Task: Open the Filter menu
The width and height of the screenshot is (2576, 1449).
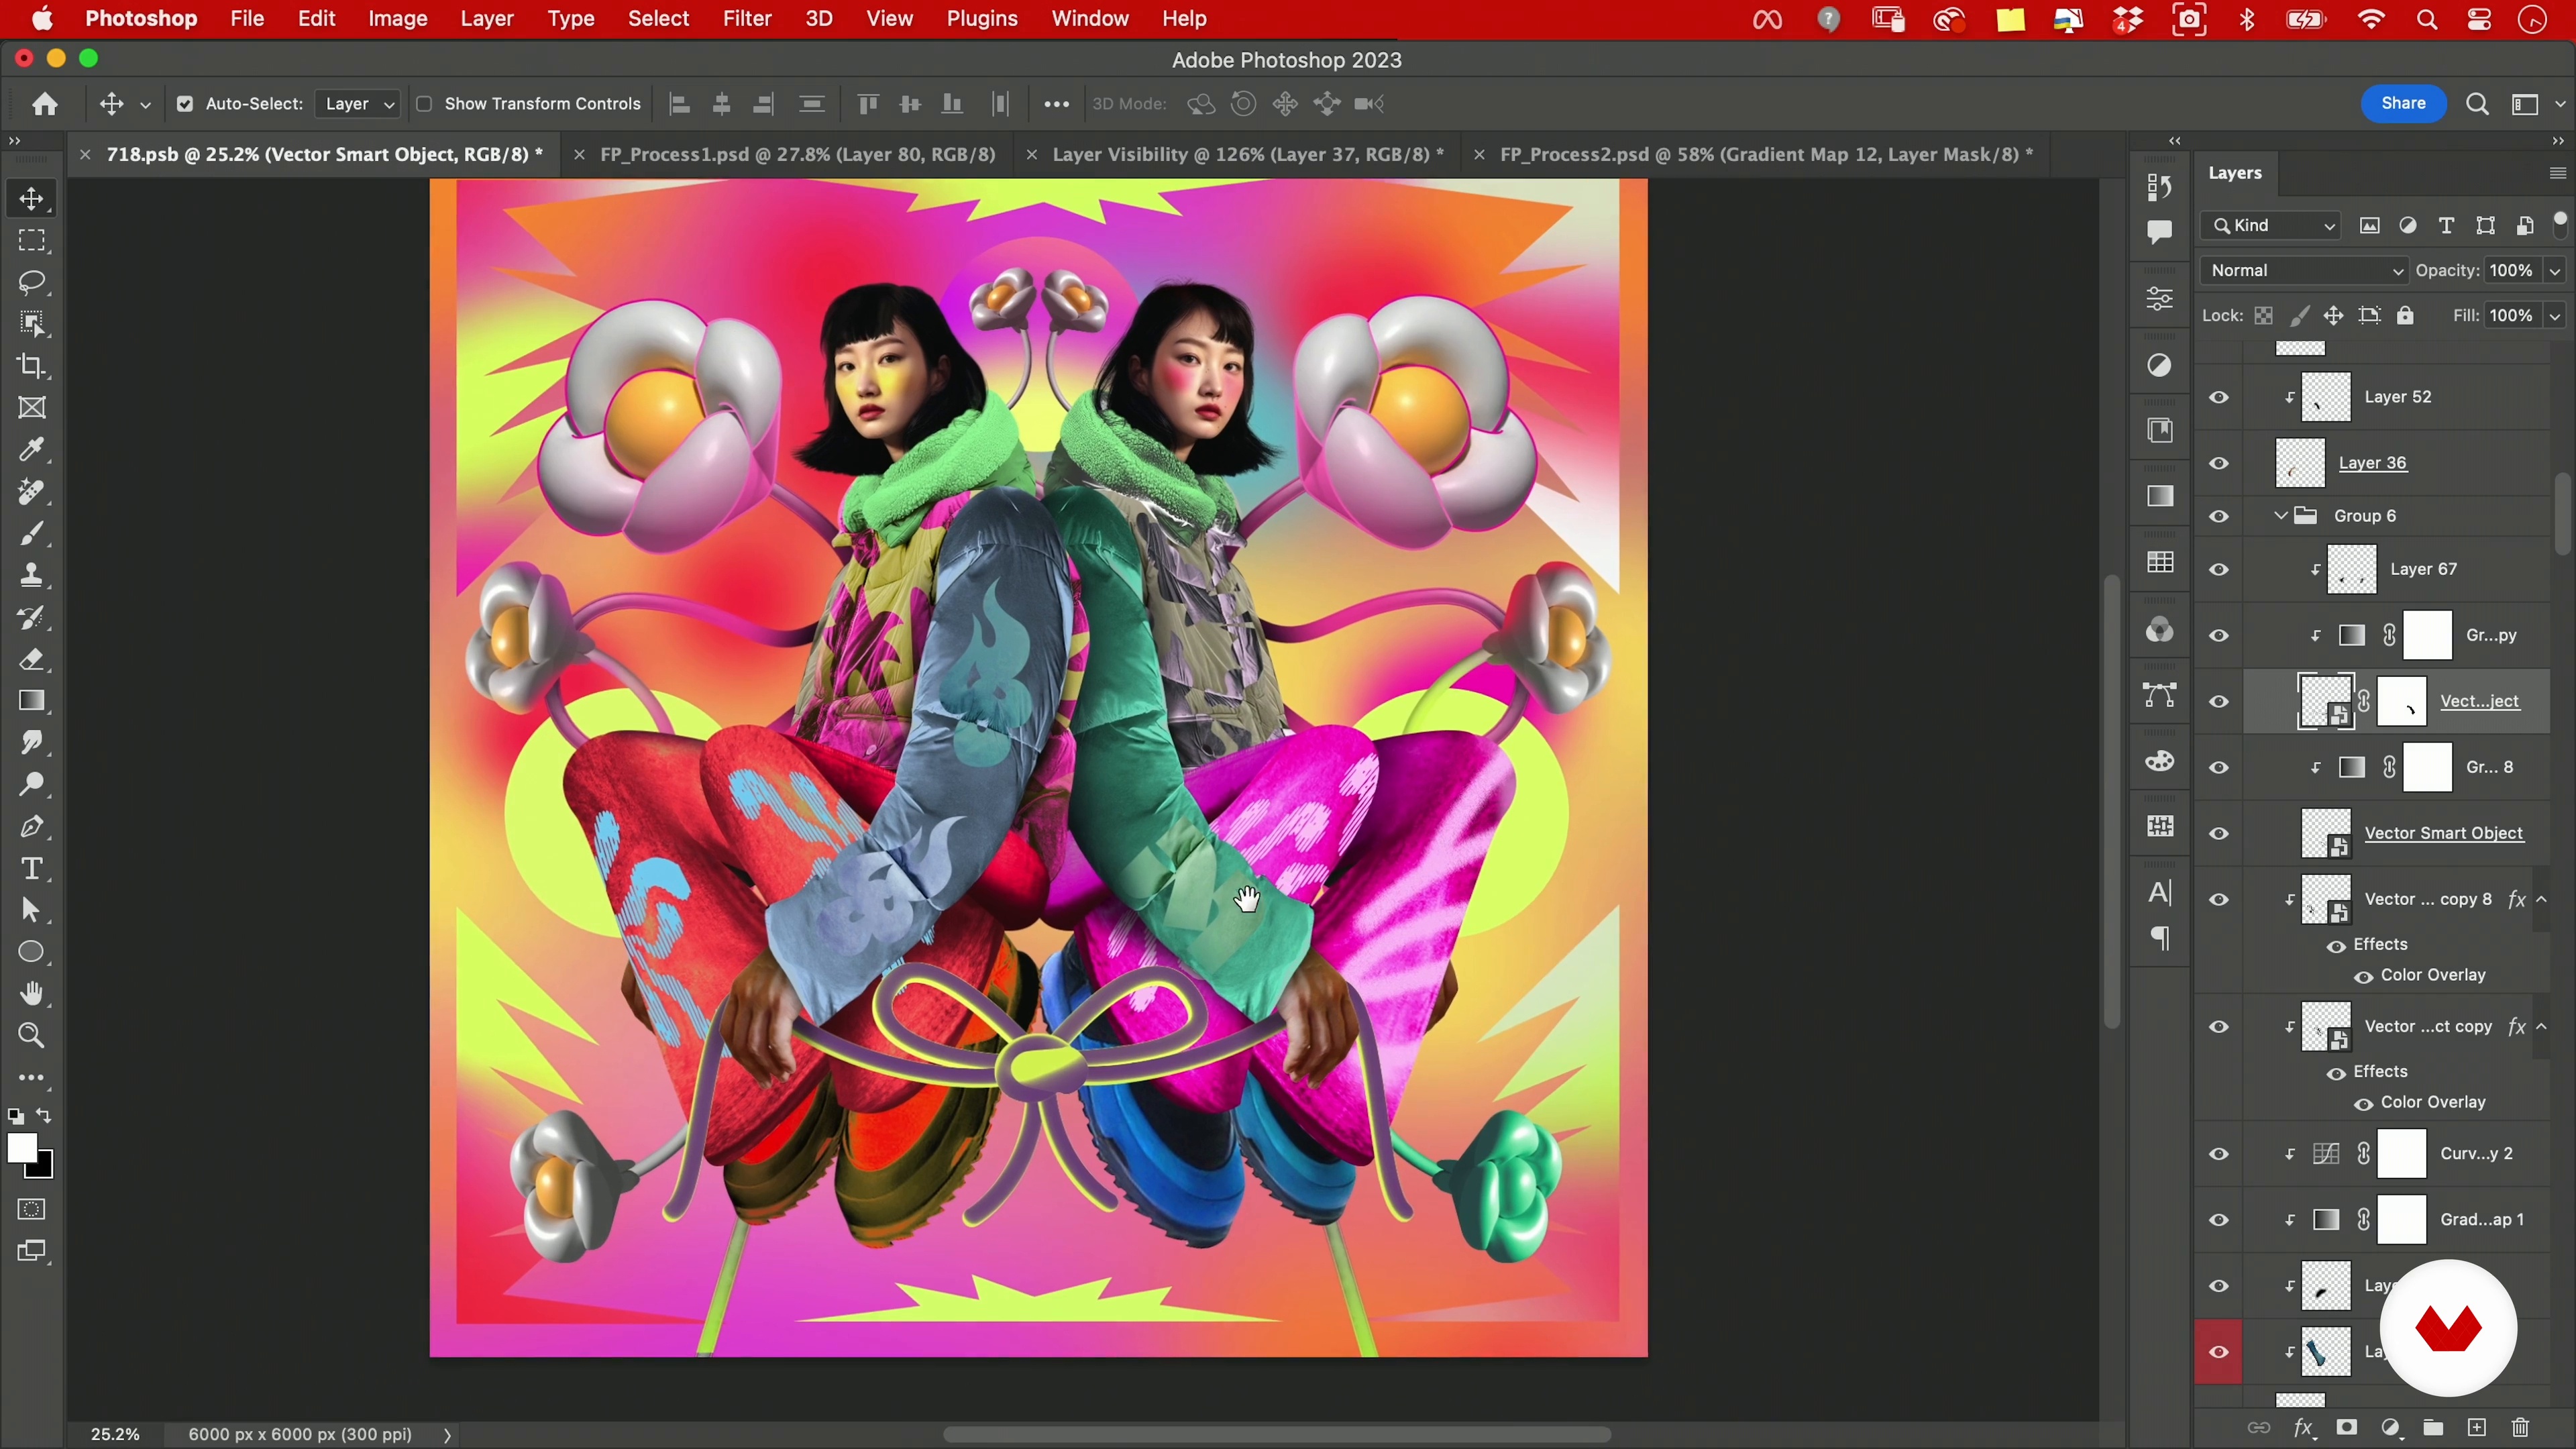Action: point(746,19)
